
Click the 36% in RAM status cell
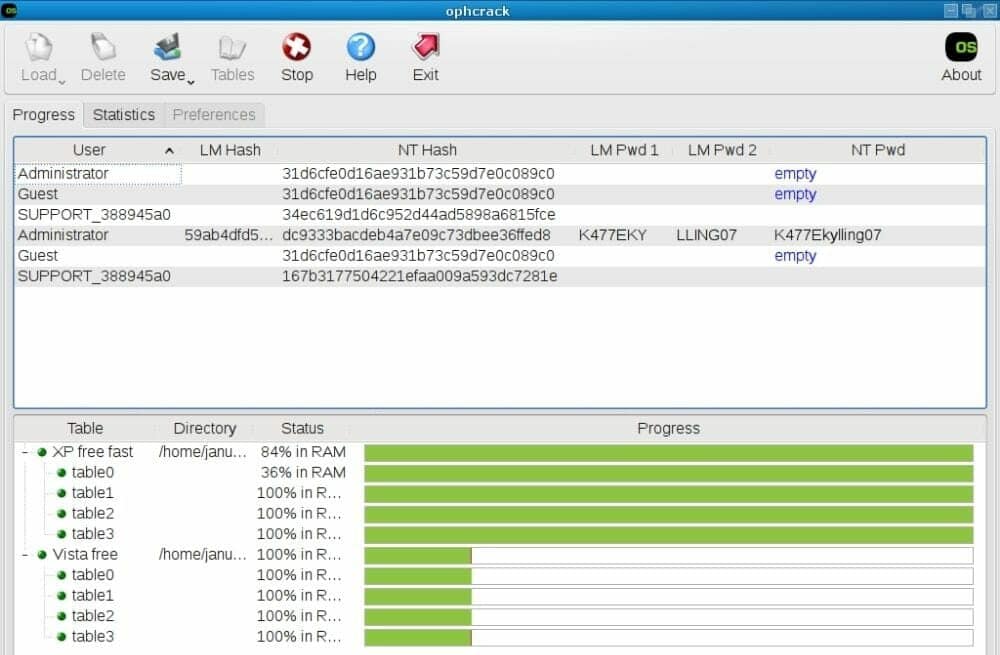(x=303, y=473)
